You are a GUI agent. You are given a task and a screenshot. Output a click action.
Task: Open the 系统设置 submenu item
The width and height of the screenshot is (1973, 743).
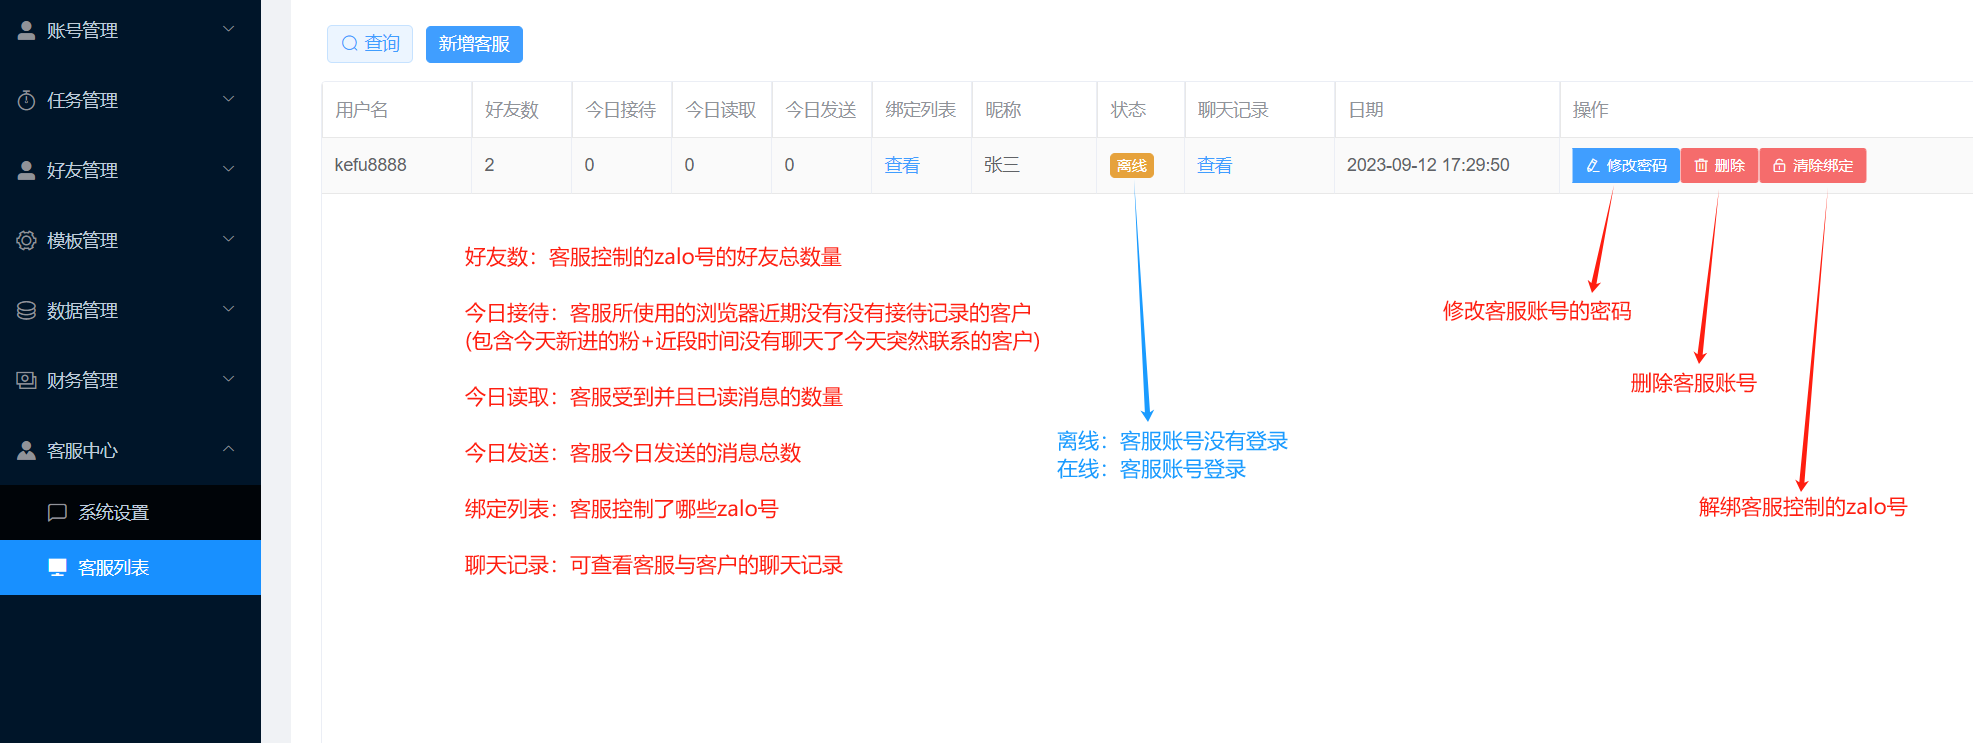pos(113,513)
